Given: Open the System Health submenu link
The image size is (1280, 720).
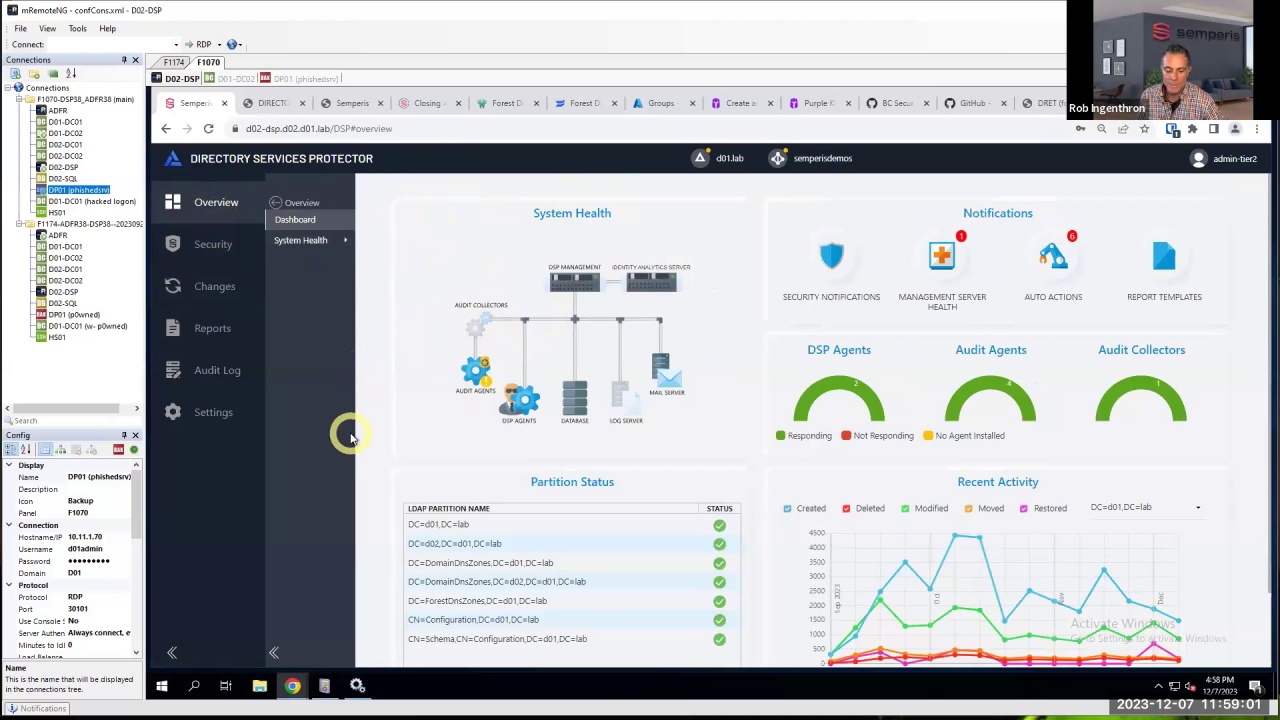Looking at the screenshot, I should [x=301, y=240].
